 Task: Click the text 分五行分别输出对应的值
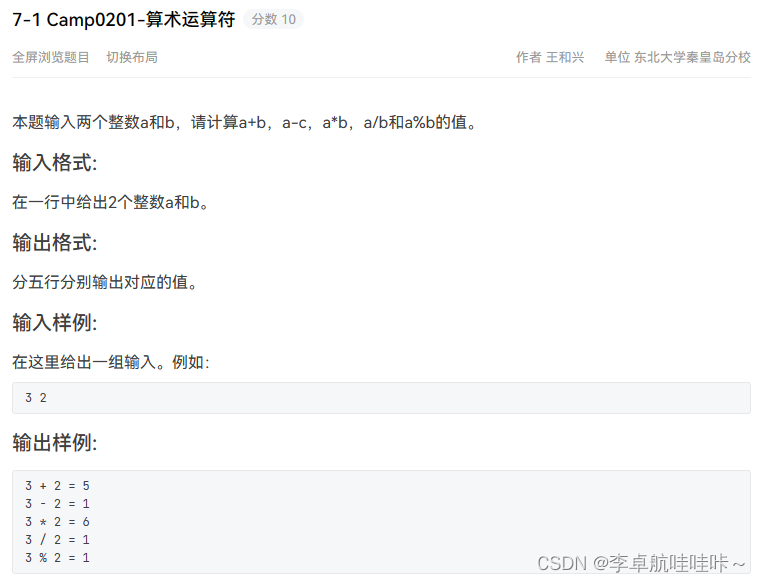105,282
